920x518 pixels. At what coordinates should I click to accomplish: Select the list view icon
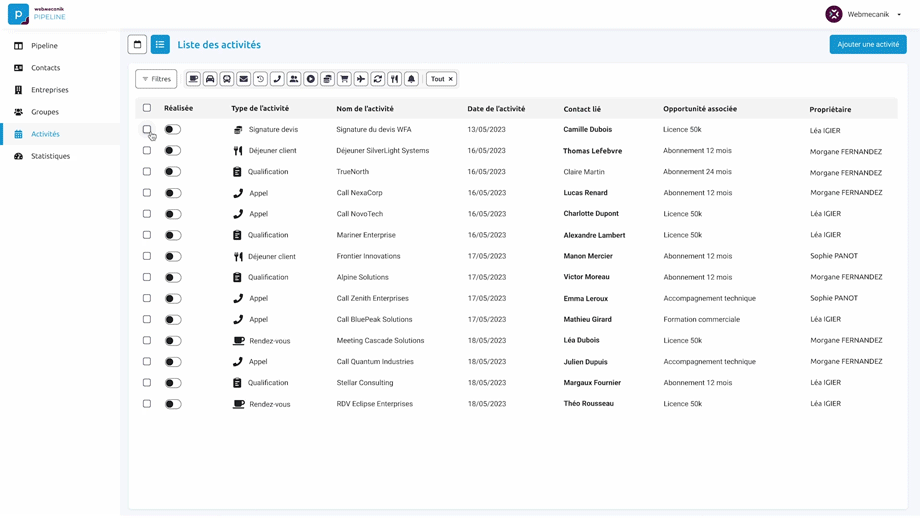coord(160,44)
